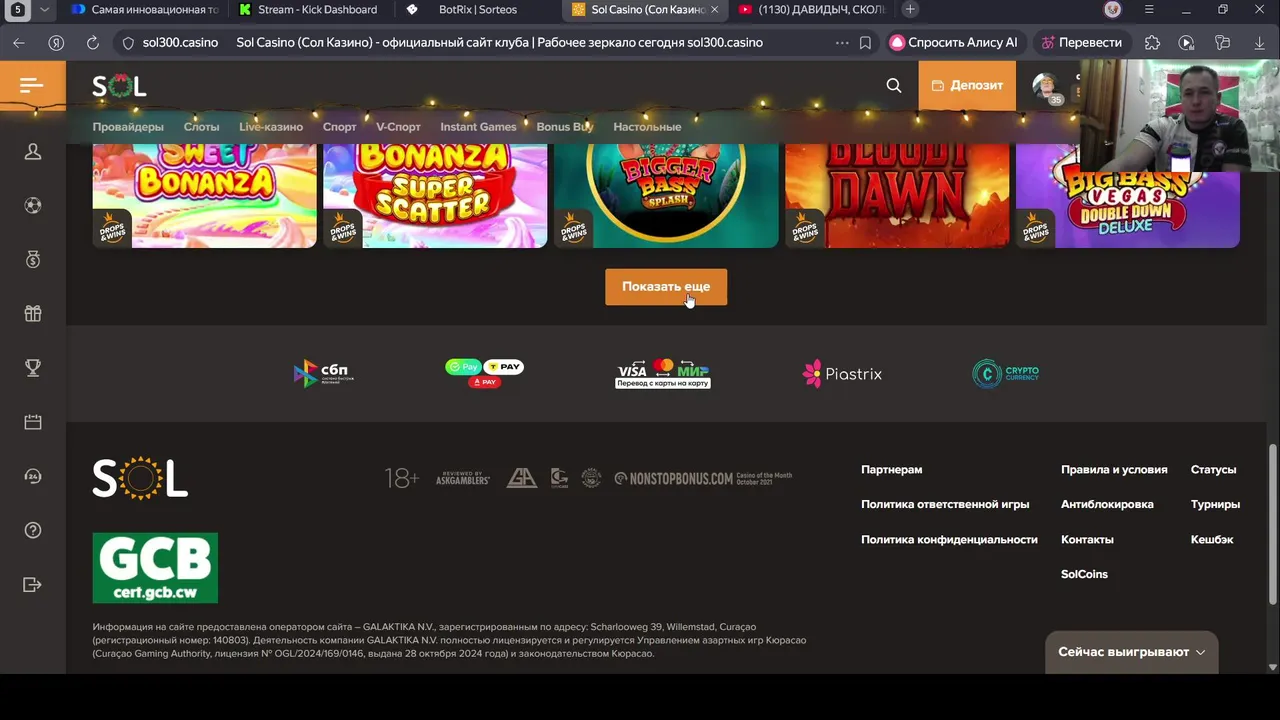Launch the Sweet Bonanza game thumbnail
Viewport: 1280px width, 720px height.
[x=204, y=195]
